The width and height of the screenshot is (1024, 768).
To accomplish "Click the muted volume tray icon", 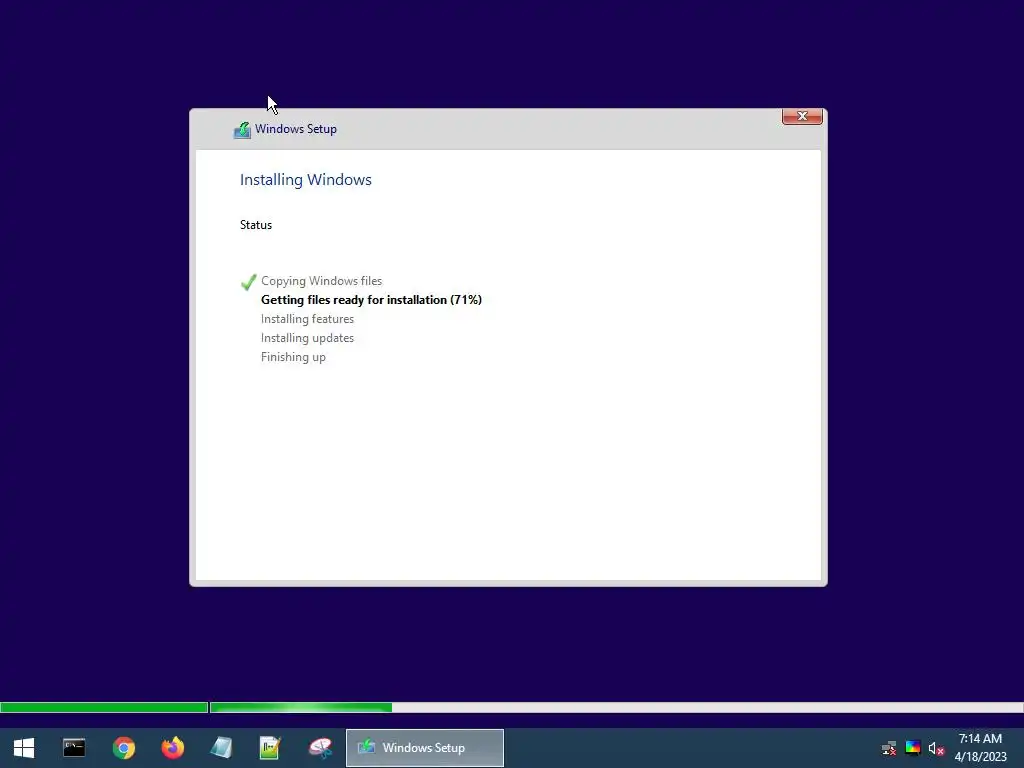I will coord(936,748).
